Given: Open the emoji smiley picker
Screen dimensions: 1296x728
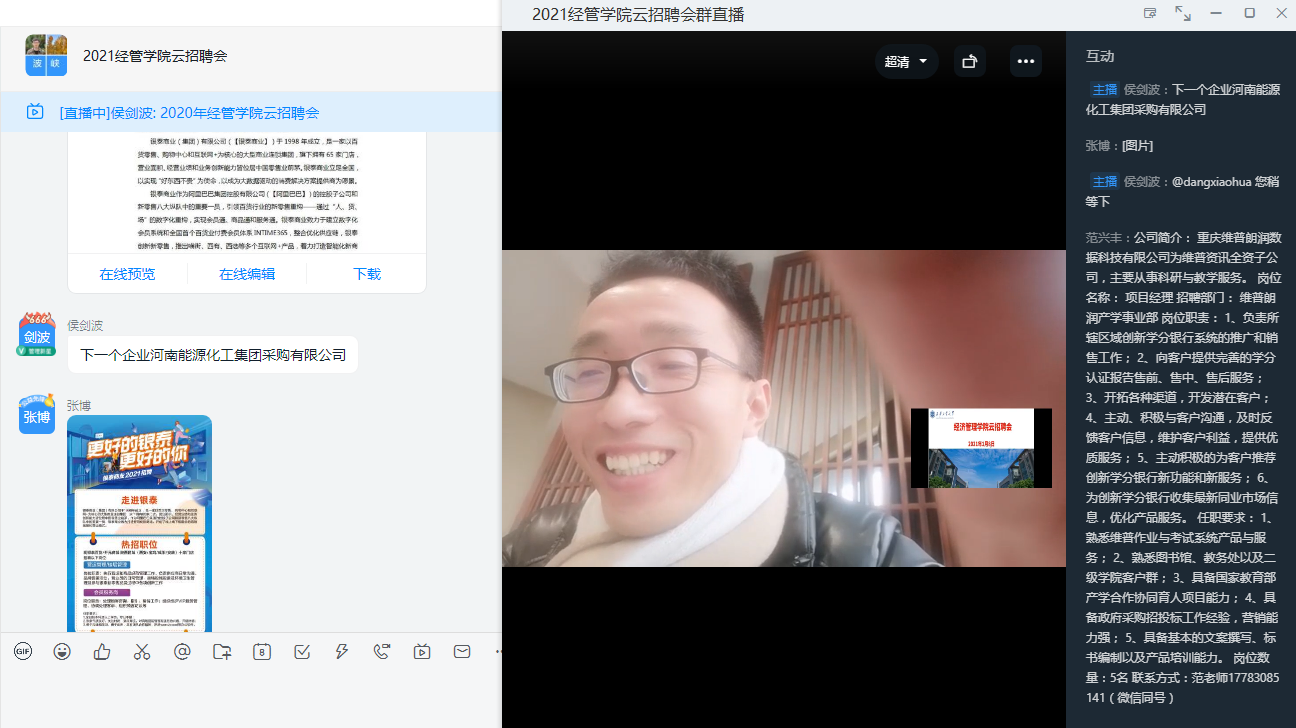Looking at the screenshot, I should 62,652.
